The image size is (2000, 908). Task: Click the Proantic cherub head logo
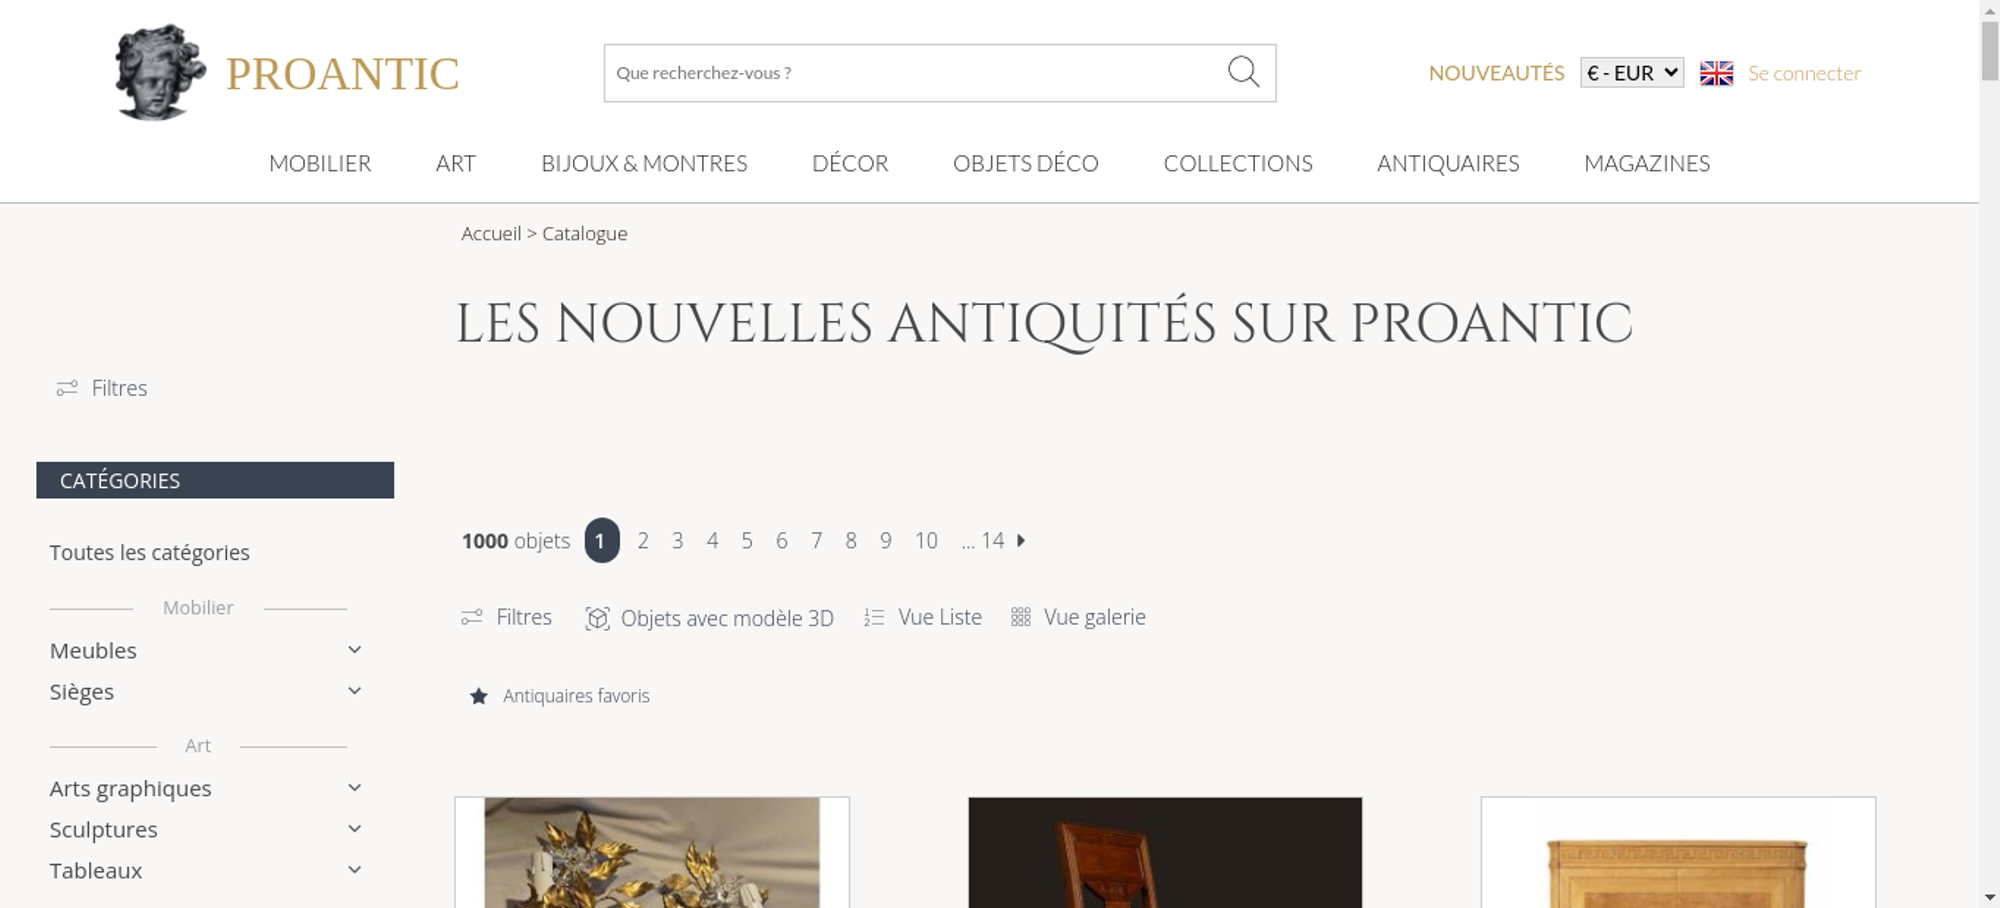coord(160,72)
